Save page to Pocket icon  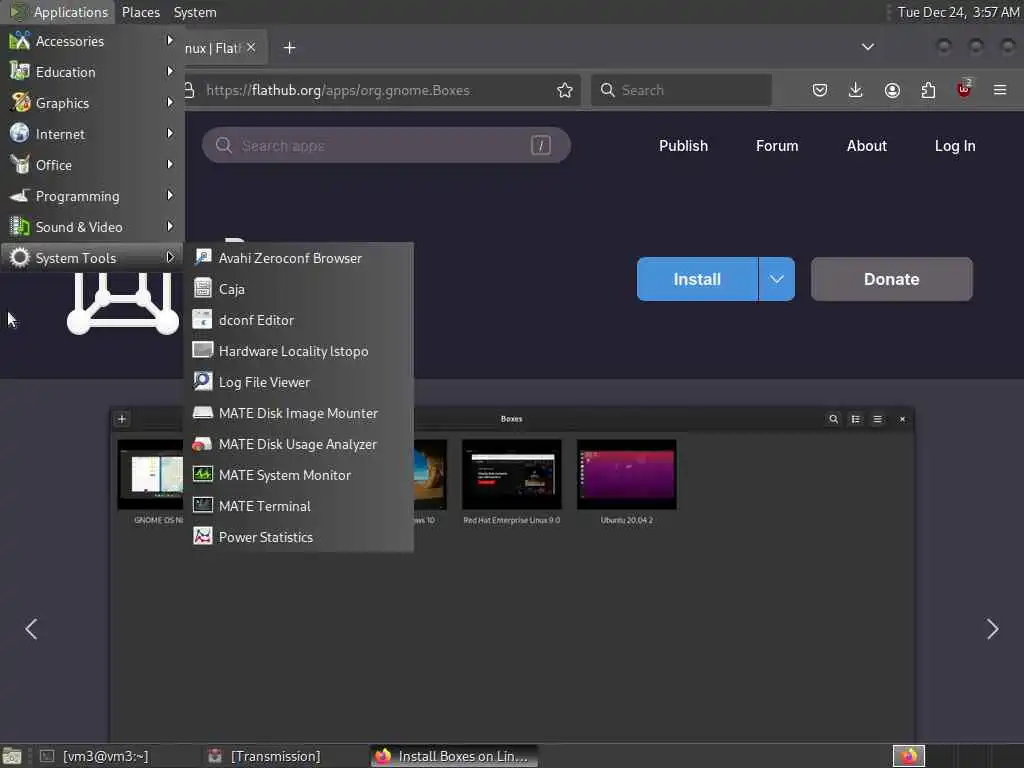click(820, 90)
